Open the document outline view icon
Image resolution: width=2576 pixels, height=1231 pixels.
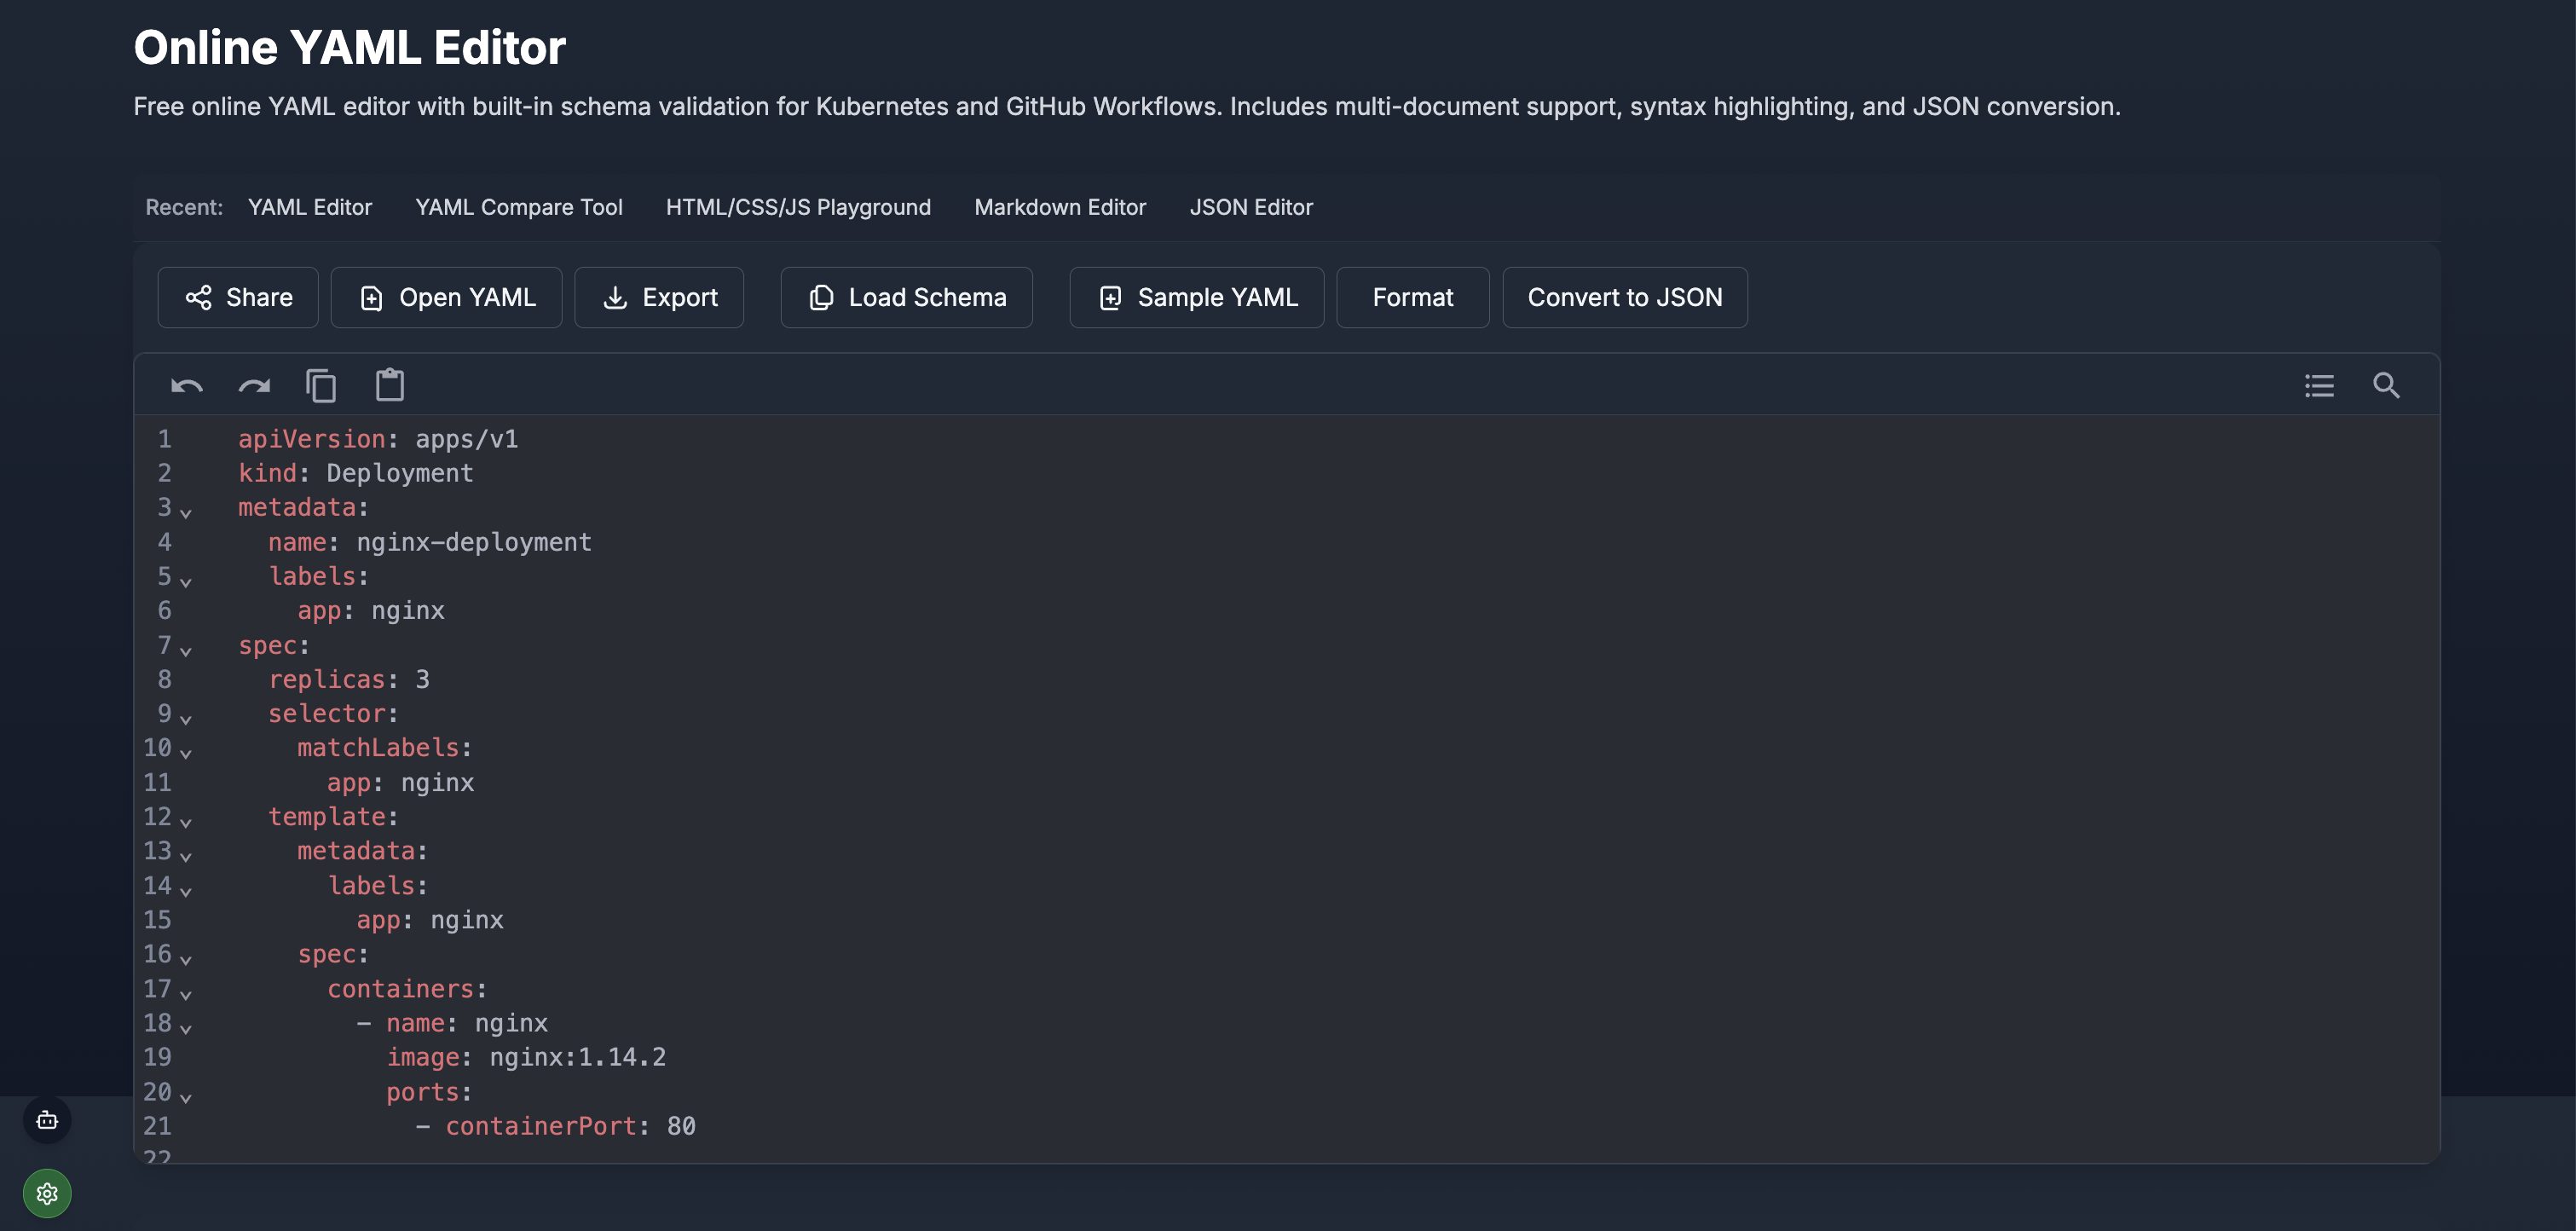pos(2319,385)
